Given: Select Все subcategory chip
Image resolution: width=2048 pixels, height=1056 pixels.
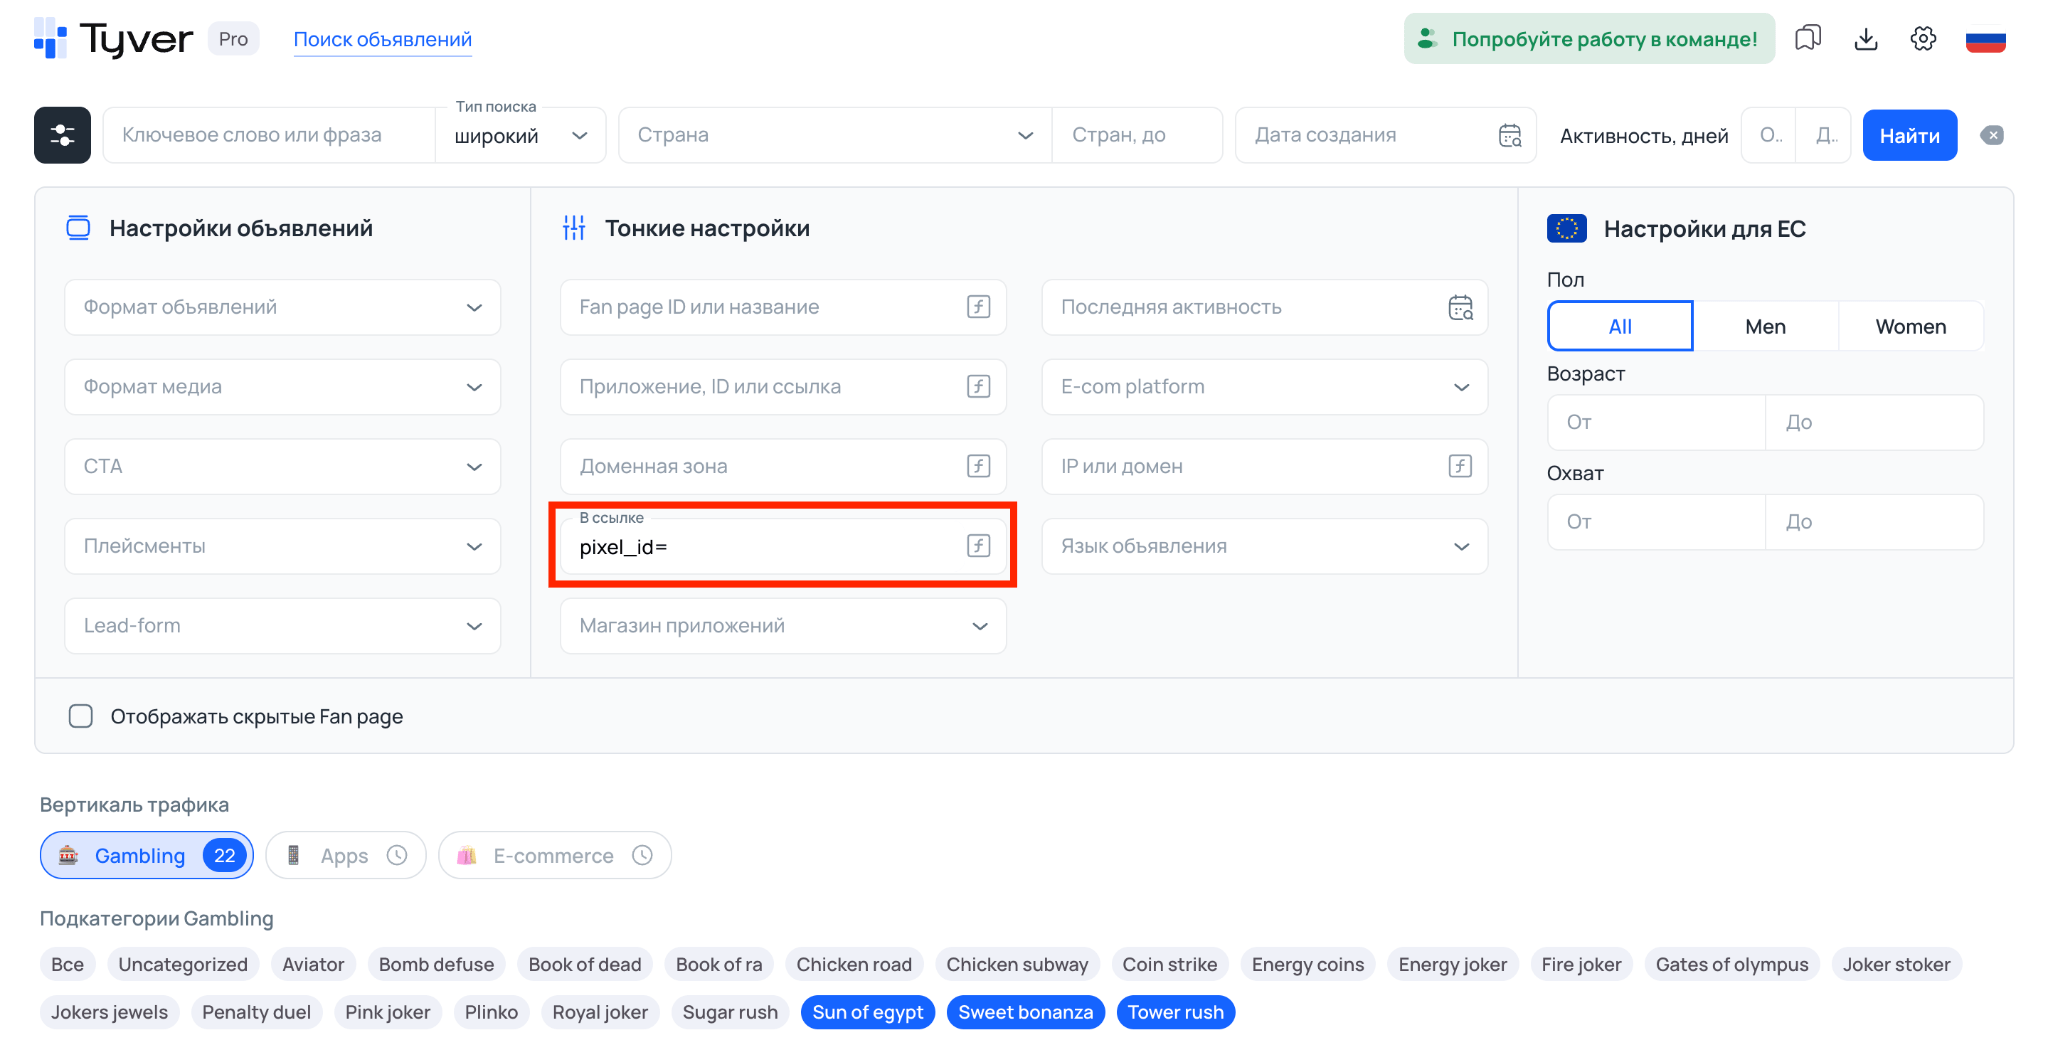Looking at the screenshot, I should [x=67, y=964].
